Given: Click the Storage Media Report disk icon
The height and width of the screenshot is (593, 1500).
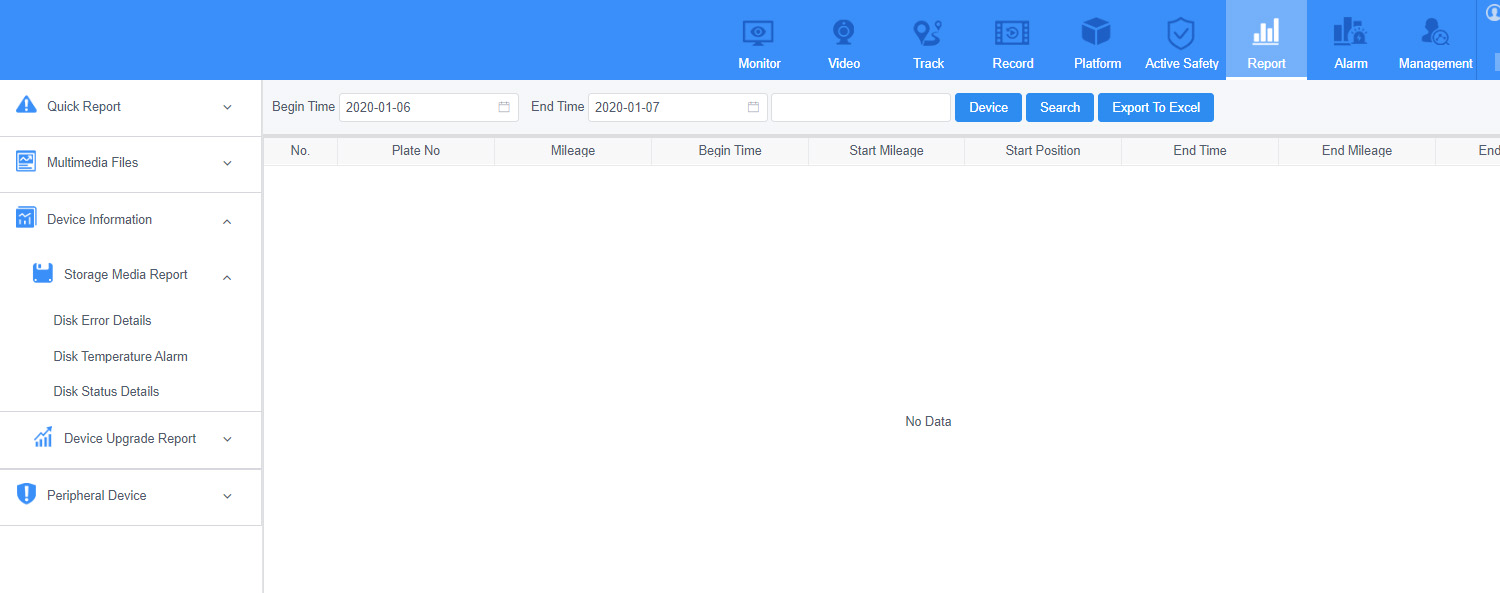Looking at the screenshot, I should point(43,274).
